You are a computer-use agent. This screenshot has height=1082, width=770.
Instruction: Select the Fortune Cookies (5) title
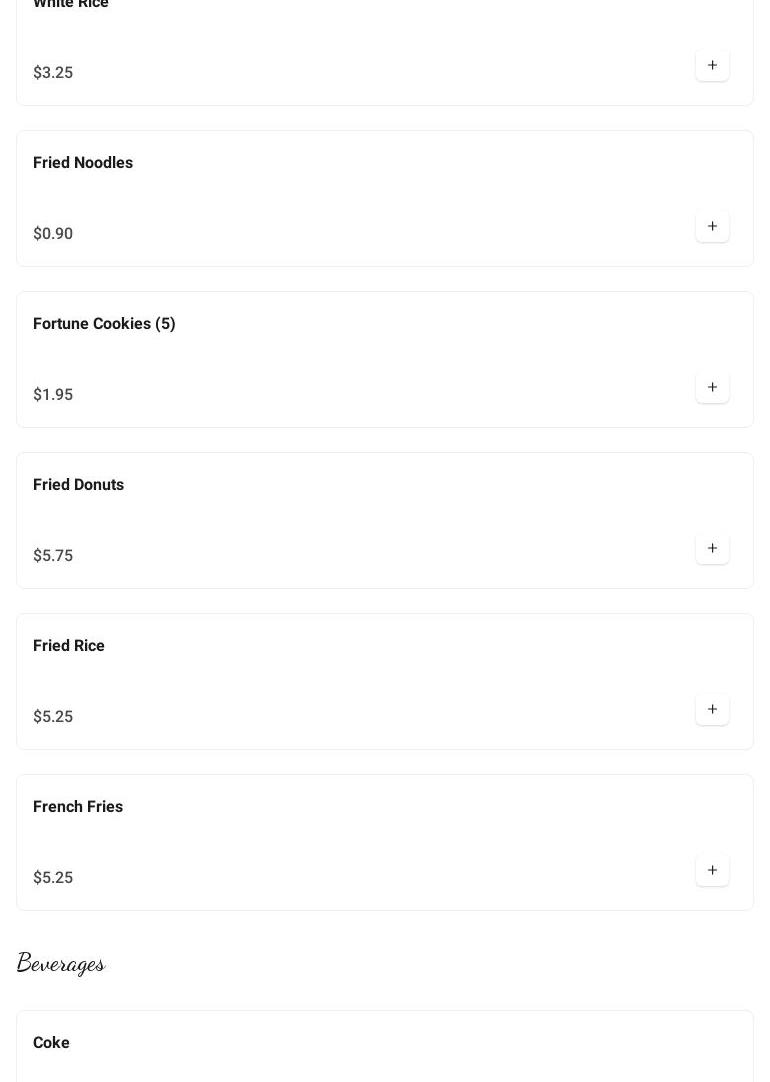click(104, 324)
